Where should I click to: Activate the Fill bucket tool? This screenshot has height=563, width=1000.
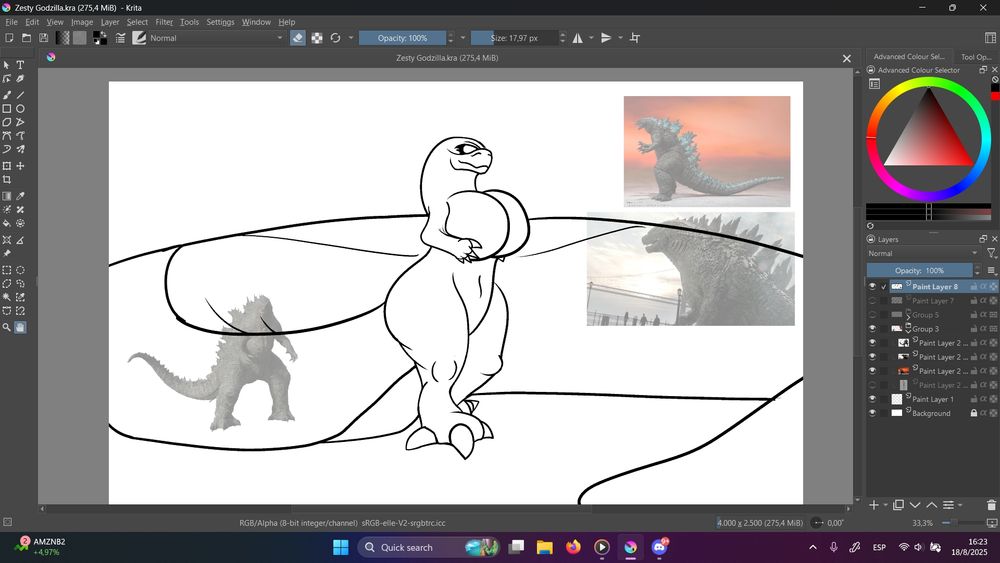pyautogui.click(x=7, y=224)
